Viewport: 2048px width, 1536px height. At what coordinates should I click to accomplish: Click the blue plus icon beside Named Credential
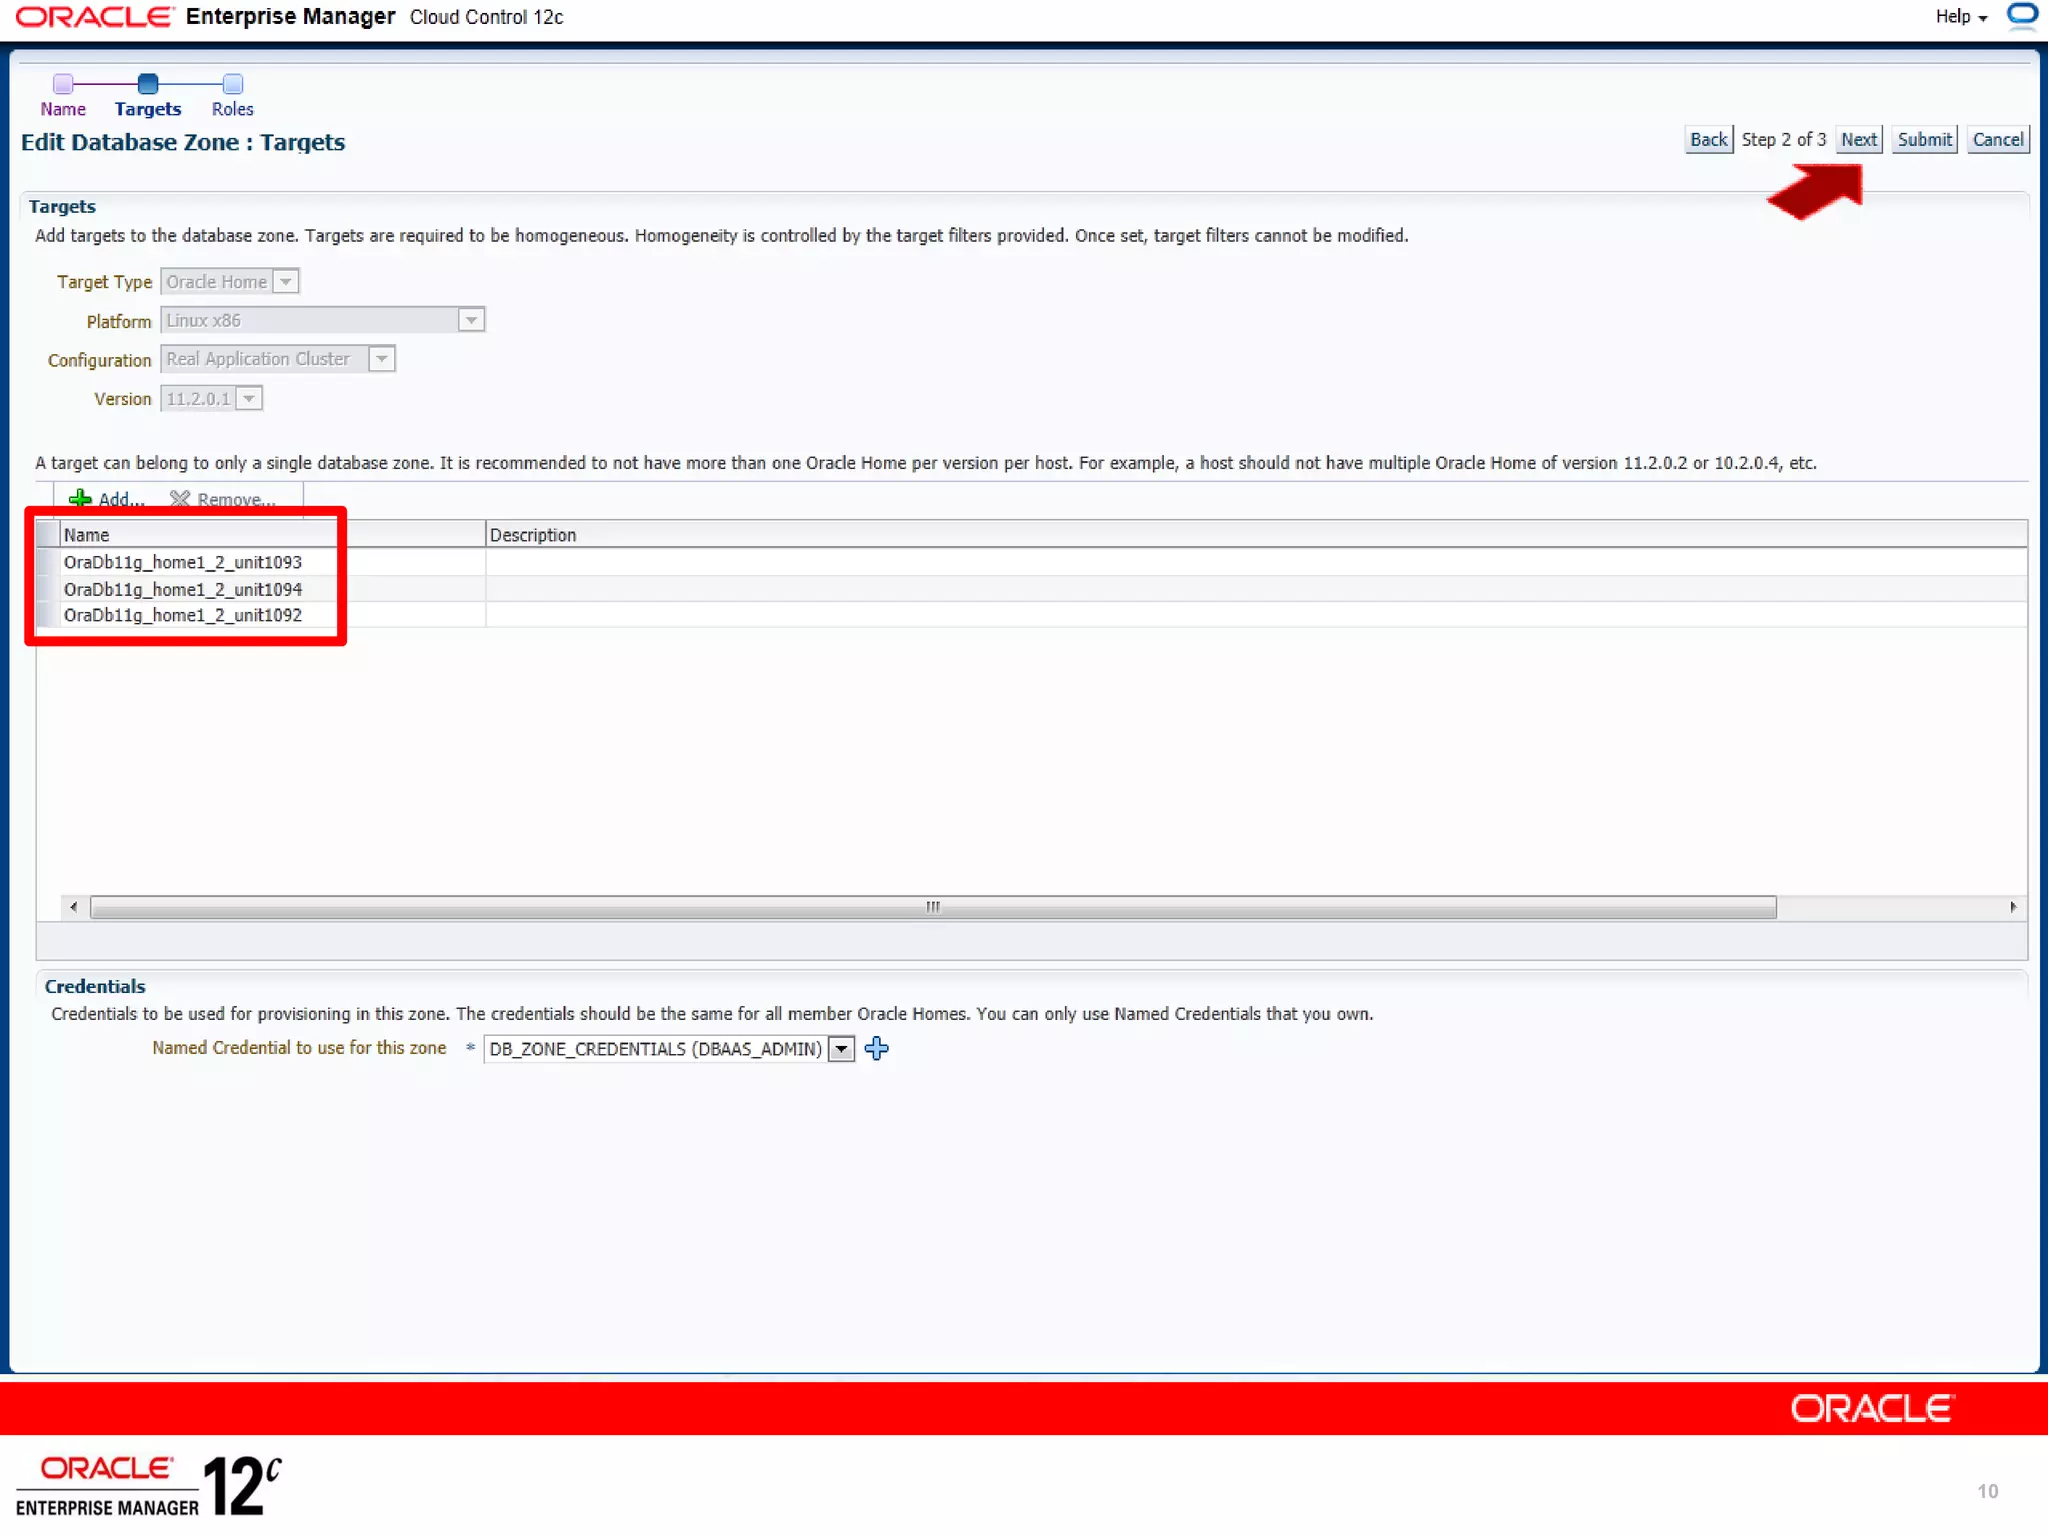point(877,1048)
